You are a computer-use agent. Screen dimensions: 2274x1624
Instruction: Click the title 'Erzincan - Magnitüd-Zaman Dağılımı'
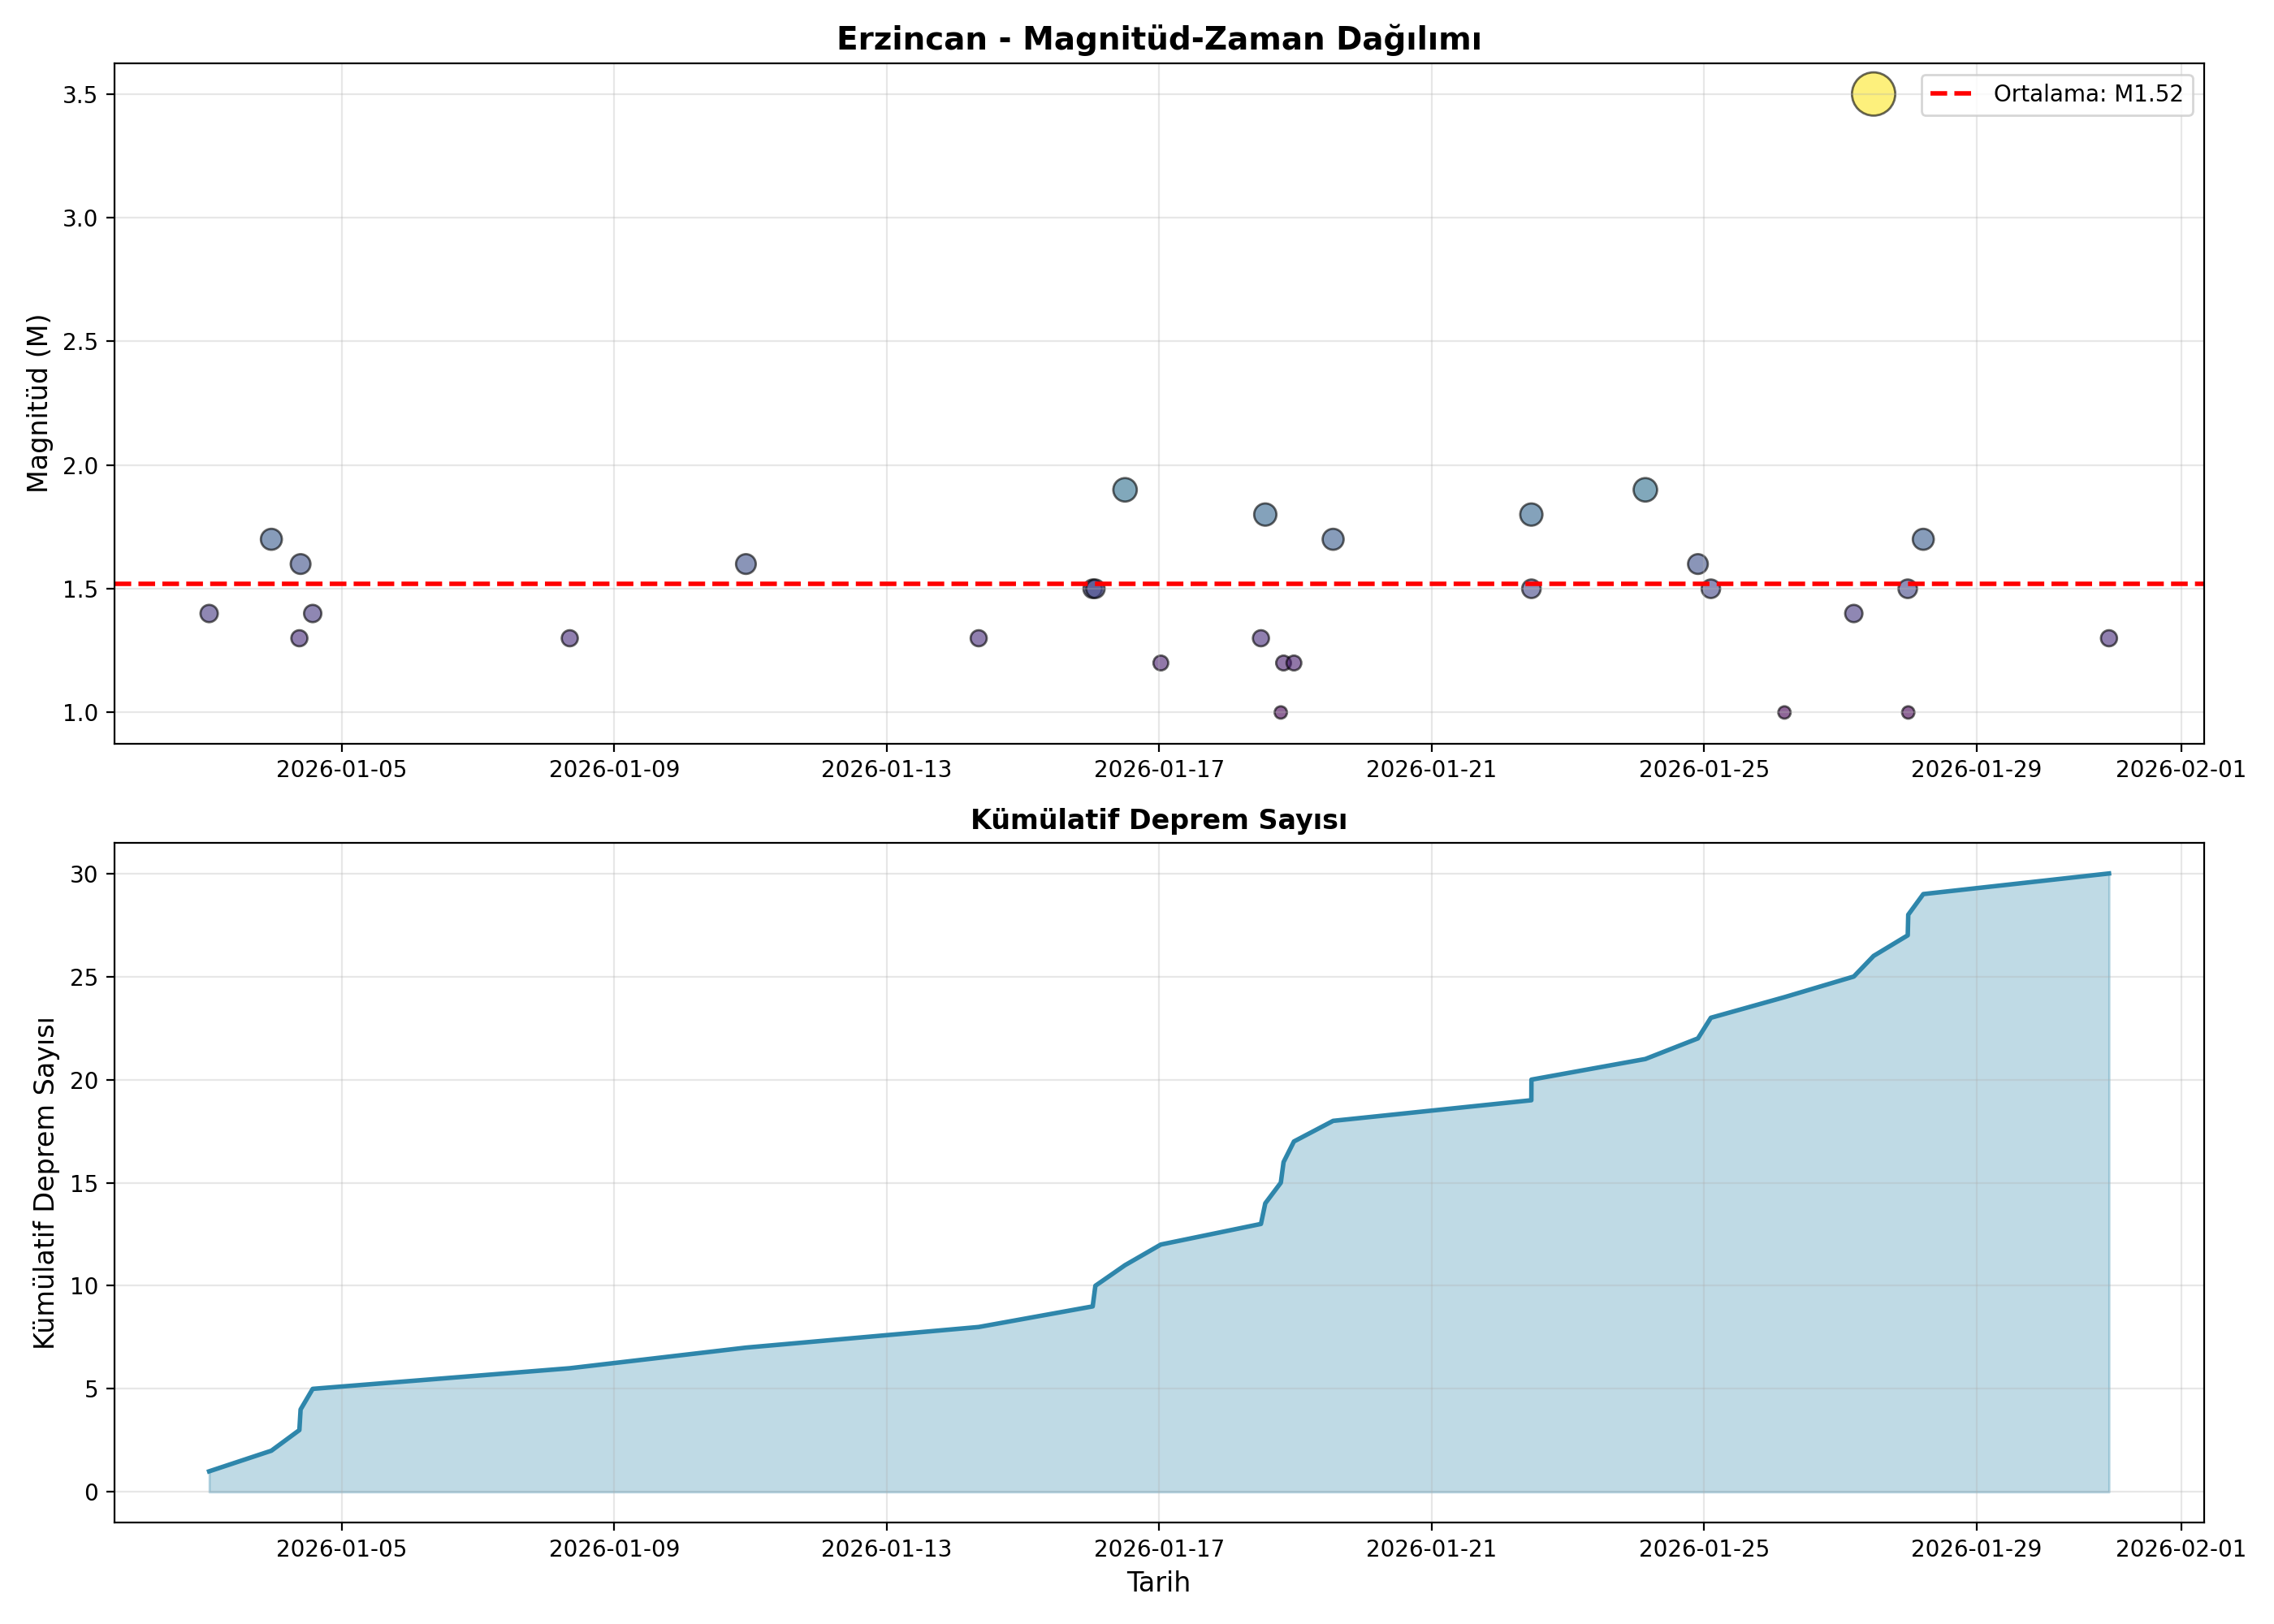[x=1158, y=38]
